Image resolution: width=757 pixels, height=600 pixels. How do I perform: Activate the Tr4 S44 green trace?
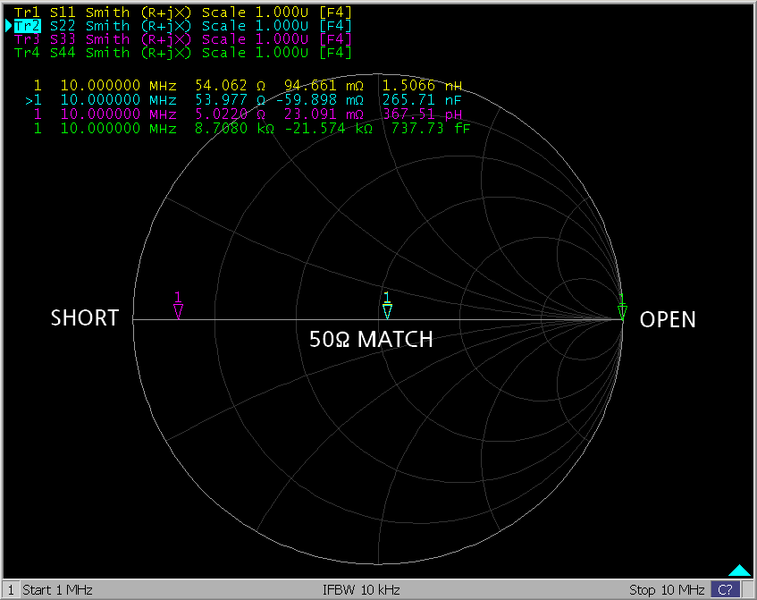(182, 52)
